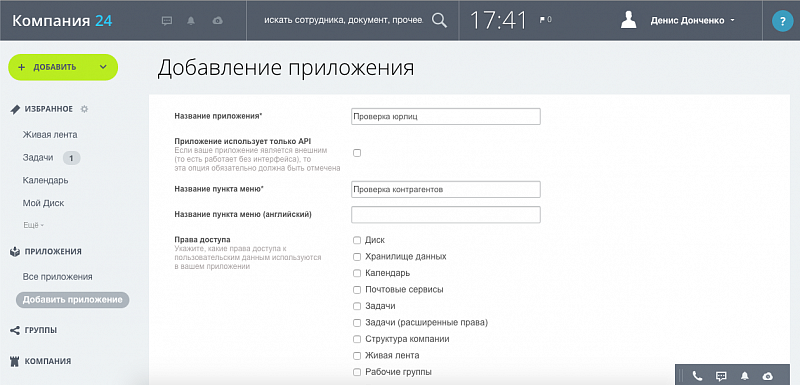Enable the Структура компании checkbox
This screenshot has height=385, width=800.
[x=357, y=339]
